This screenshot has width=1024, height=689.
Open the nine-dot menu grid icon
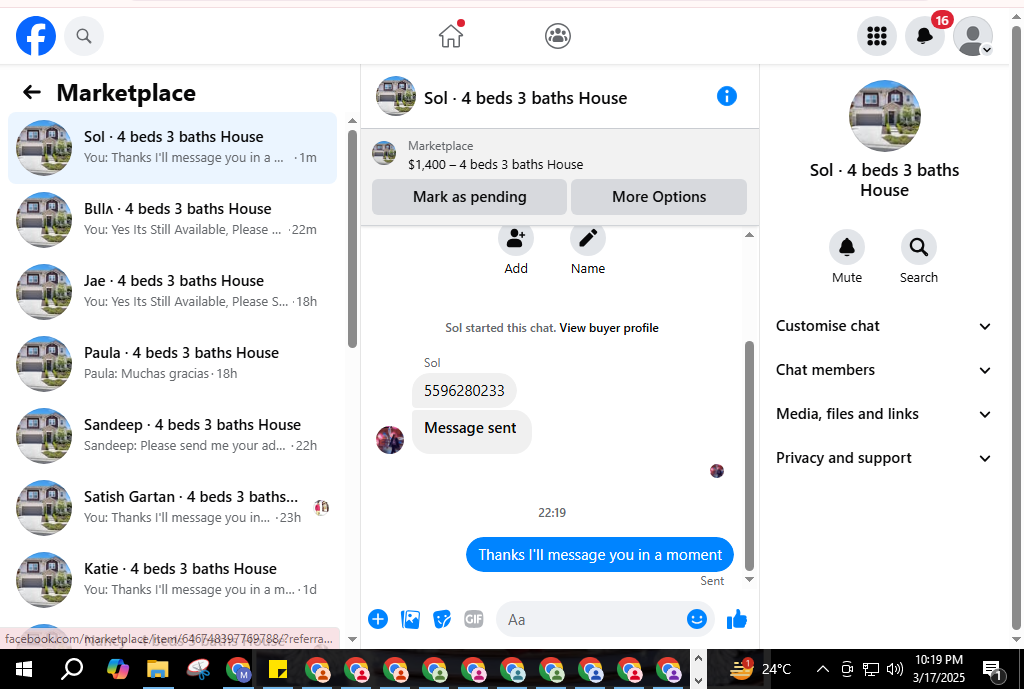pyautogui.click(x=876, y=36)
